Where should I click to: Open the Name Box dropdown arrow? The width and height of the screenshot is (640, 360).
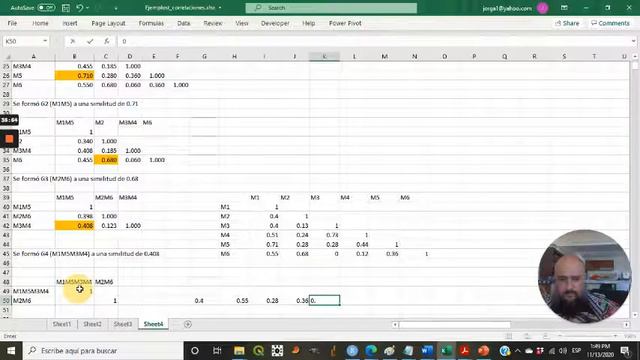[45, 41]
